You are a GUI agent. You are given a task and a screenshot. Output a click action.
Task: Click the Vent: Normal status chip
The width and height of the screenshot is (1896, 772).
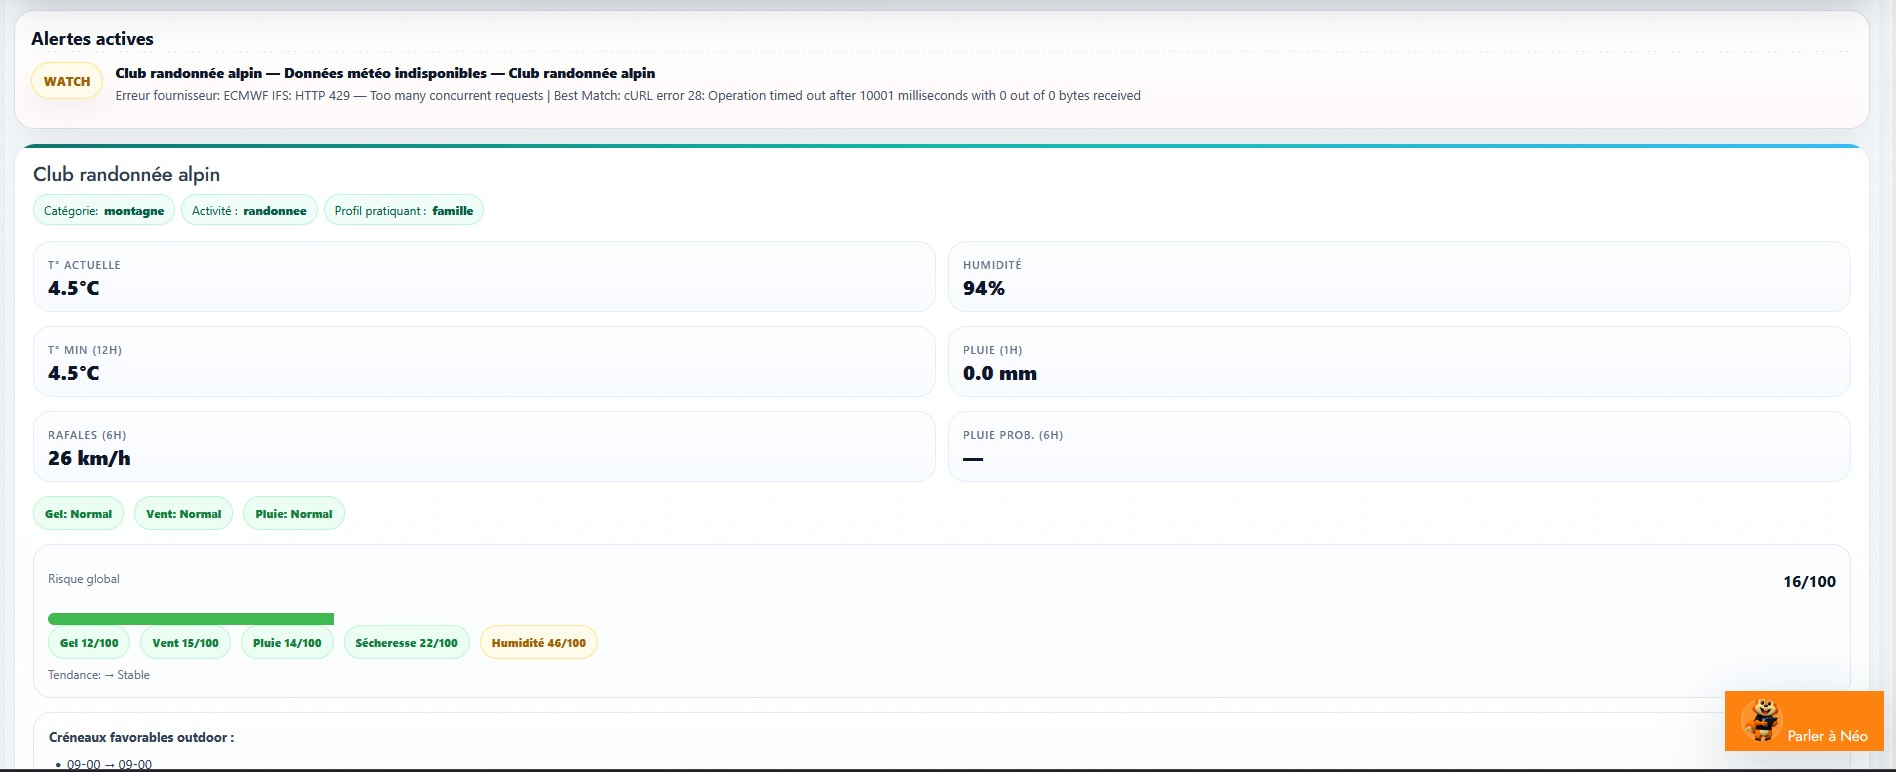coord(183,514)
